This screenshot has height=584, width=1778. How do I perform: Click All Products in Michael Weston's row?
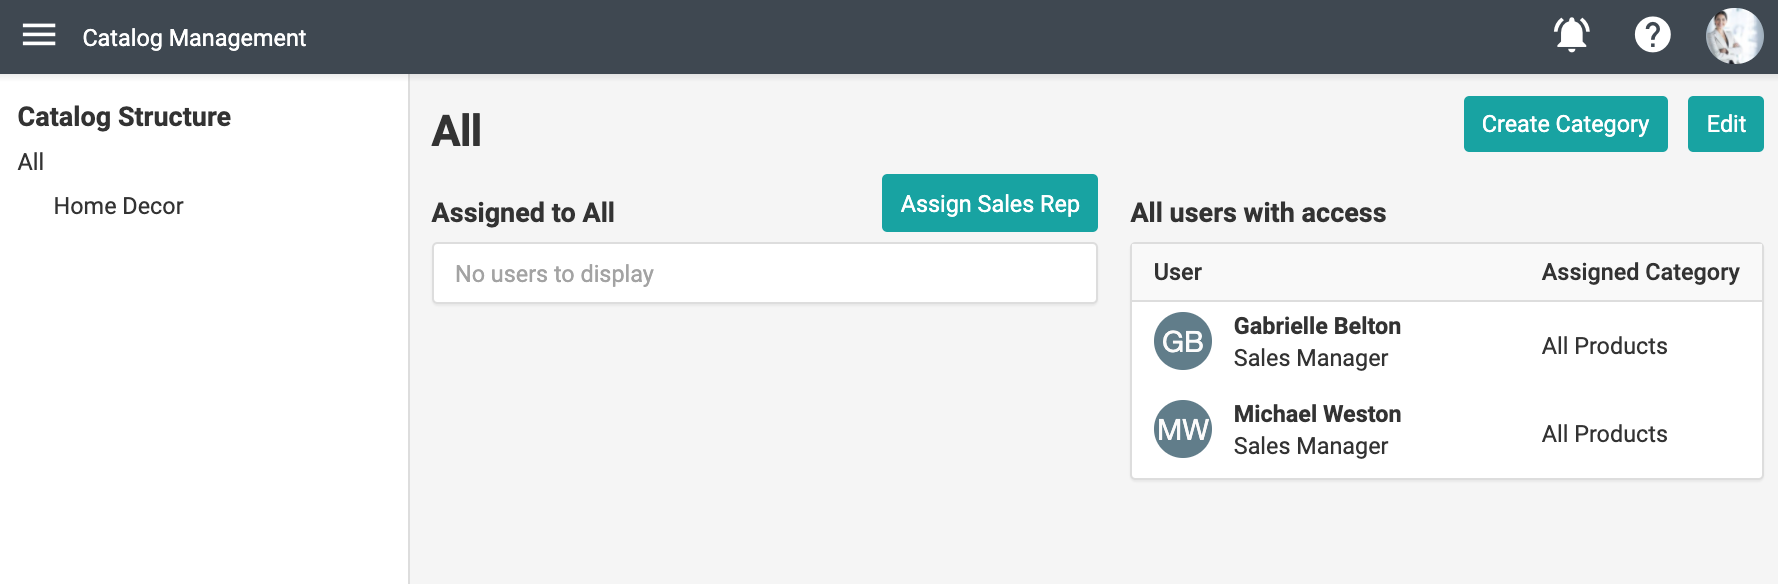click(x=1604, y=434)
